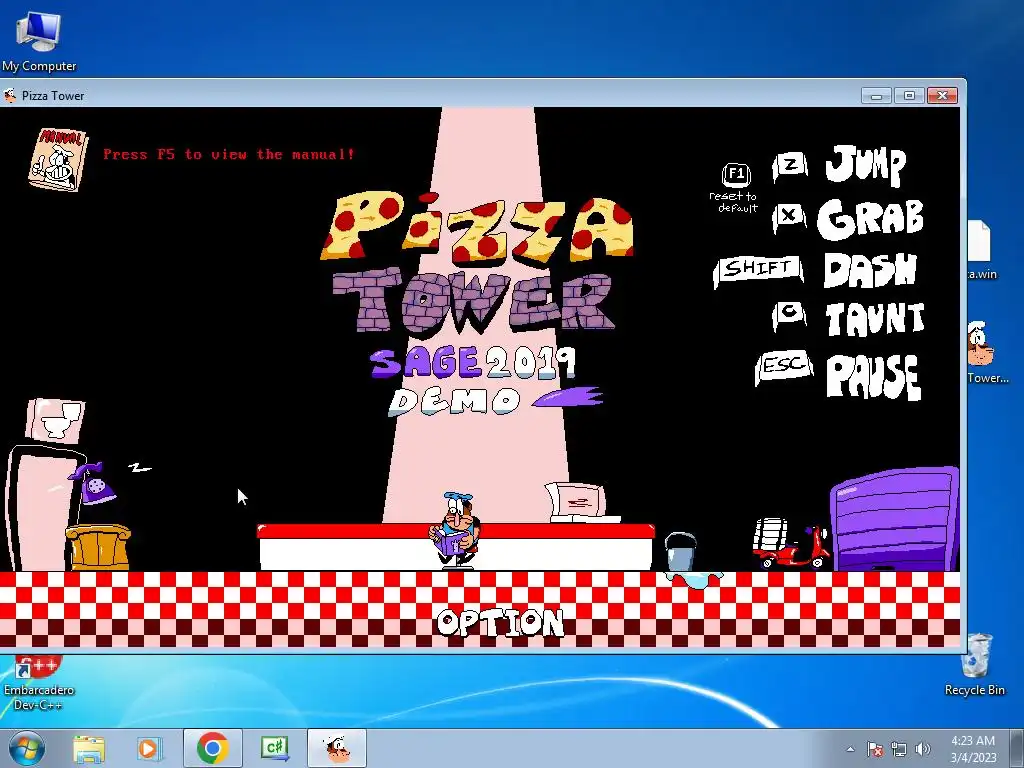Click the red delivery scooter
This screenshot has height=768, width=1024.
pyautogui.click(x=790, y=543)
